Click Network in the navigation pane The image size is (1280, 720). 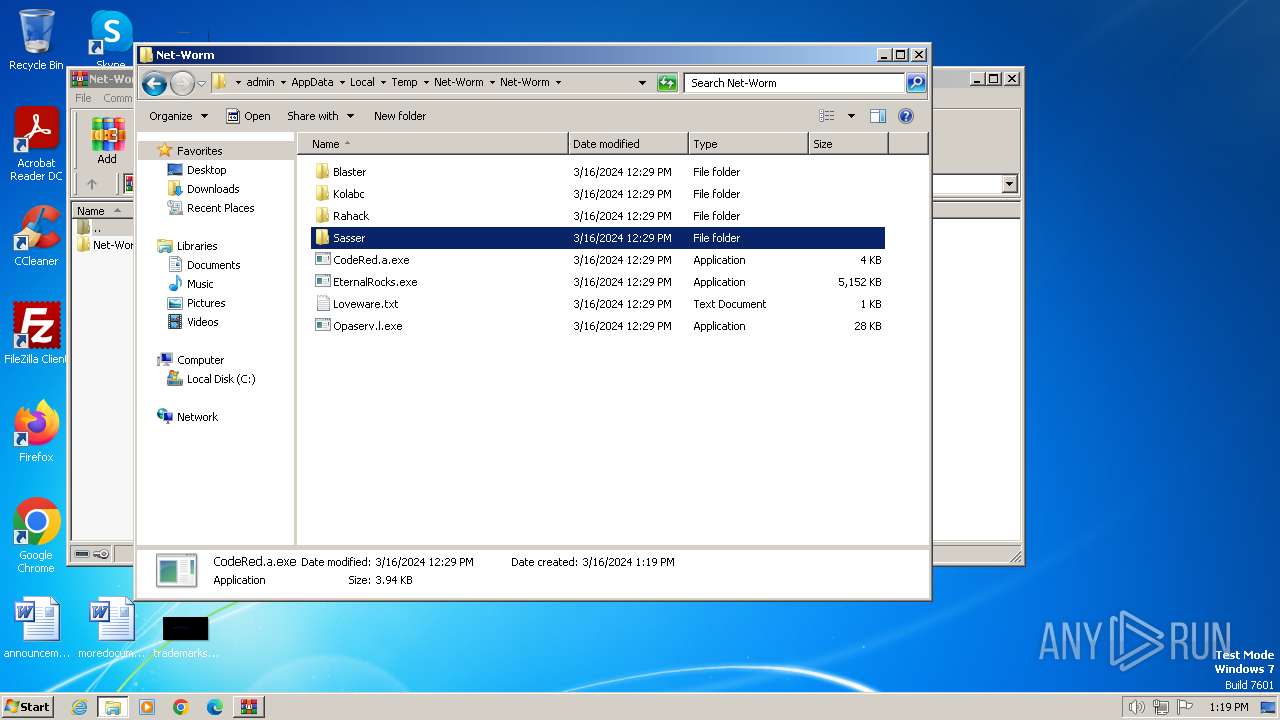[x=197, y=417]
